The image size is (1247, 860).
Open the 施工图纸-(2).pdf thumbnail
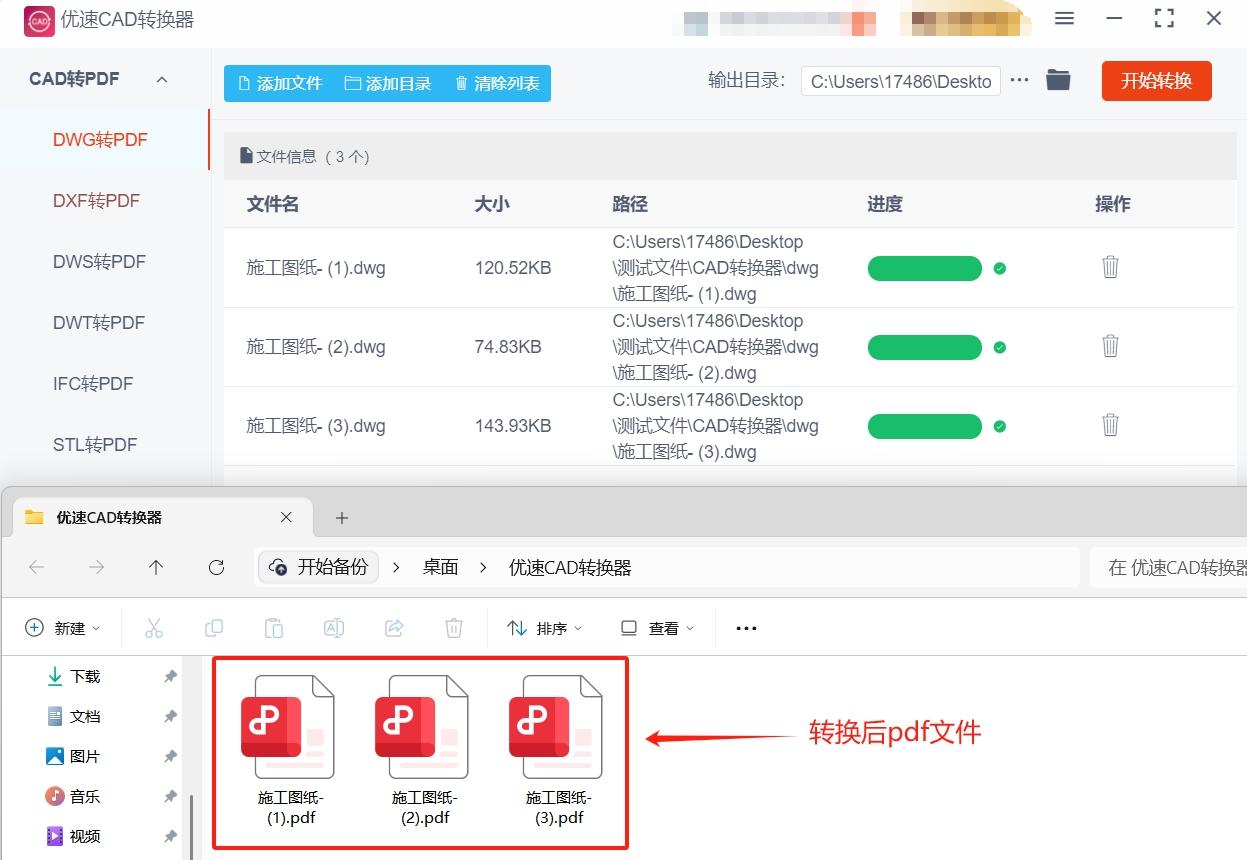421,727
